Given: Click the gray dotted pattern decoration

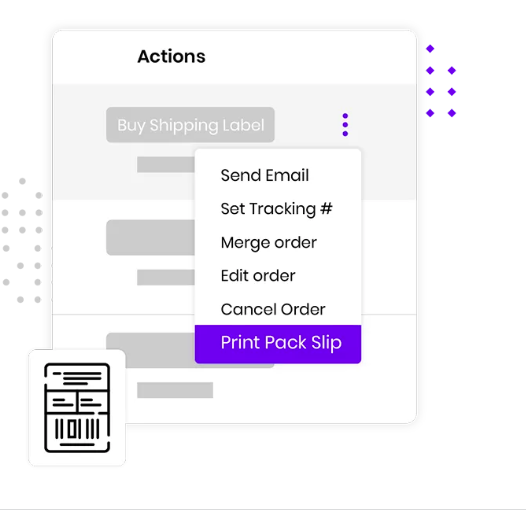Looking at the screenshot, I should (x=22, y=240).
